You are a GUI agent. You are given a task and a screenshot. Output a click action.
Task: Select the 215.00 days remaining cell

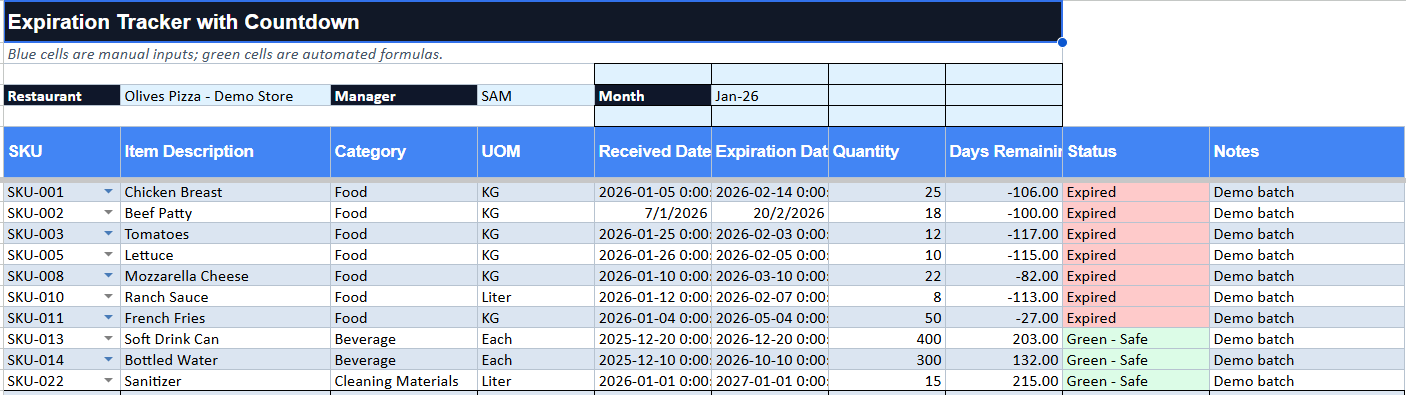pyautogui.click(x=1004, y=381)
